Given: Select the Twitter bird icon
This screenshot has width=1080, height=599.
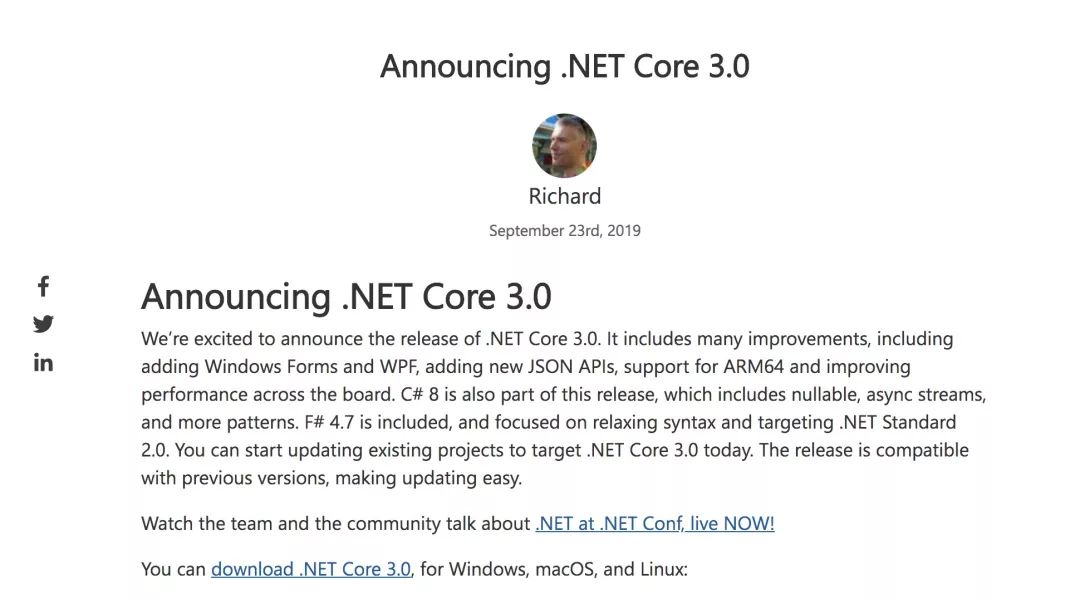Looking at the screenshot, I should (43, 324).
